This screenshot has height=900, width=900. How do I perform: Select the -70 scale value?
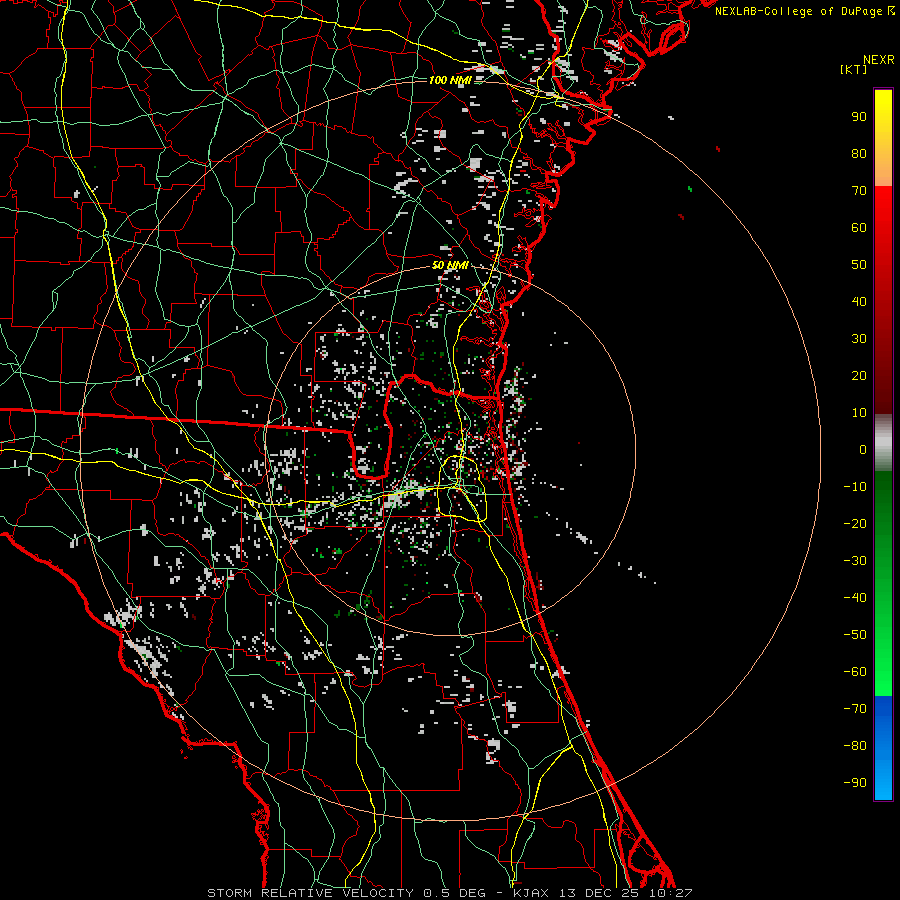point(855,709)
